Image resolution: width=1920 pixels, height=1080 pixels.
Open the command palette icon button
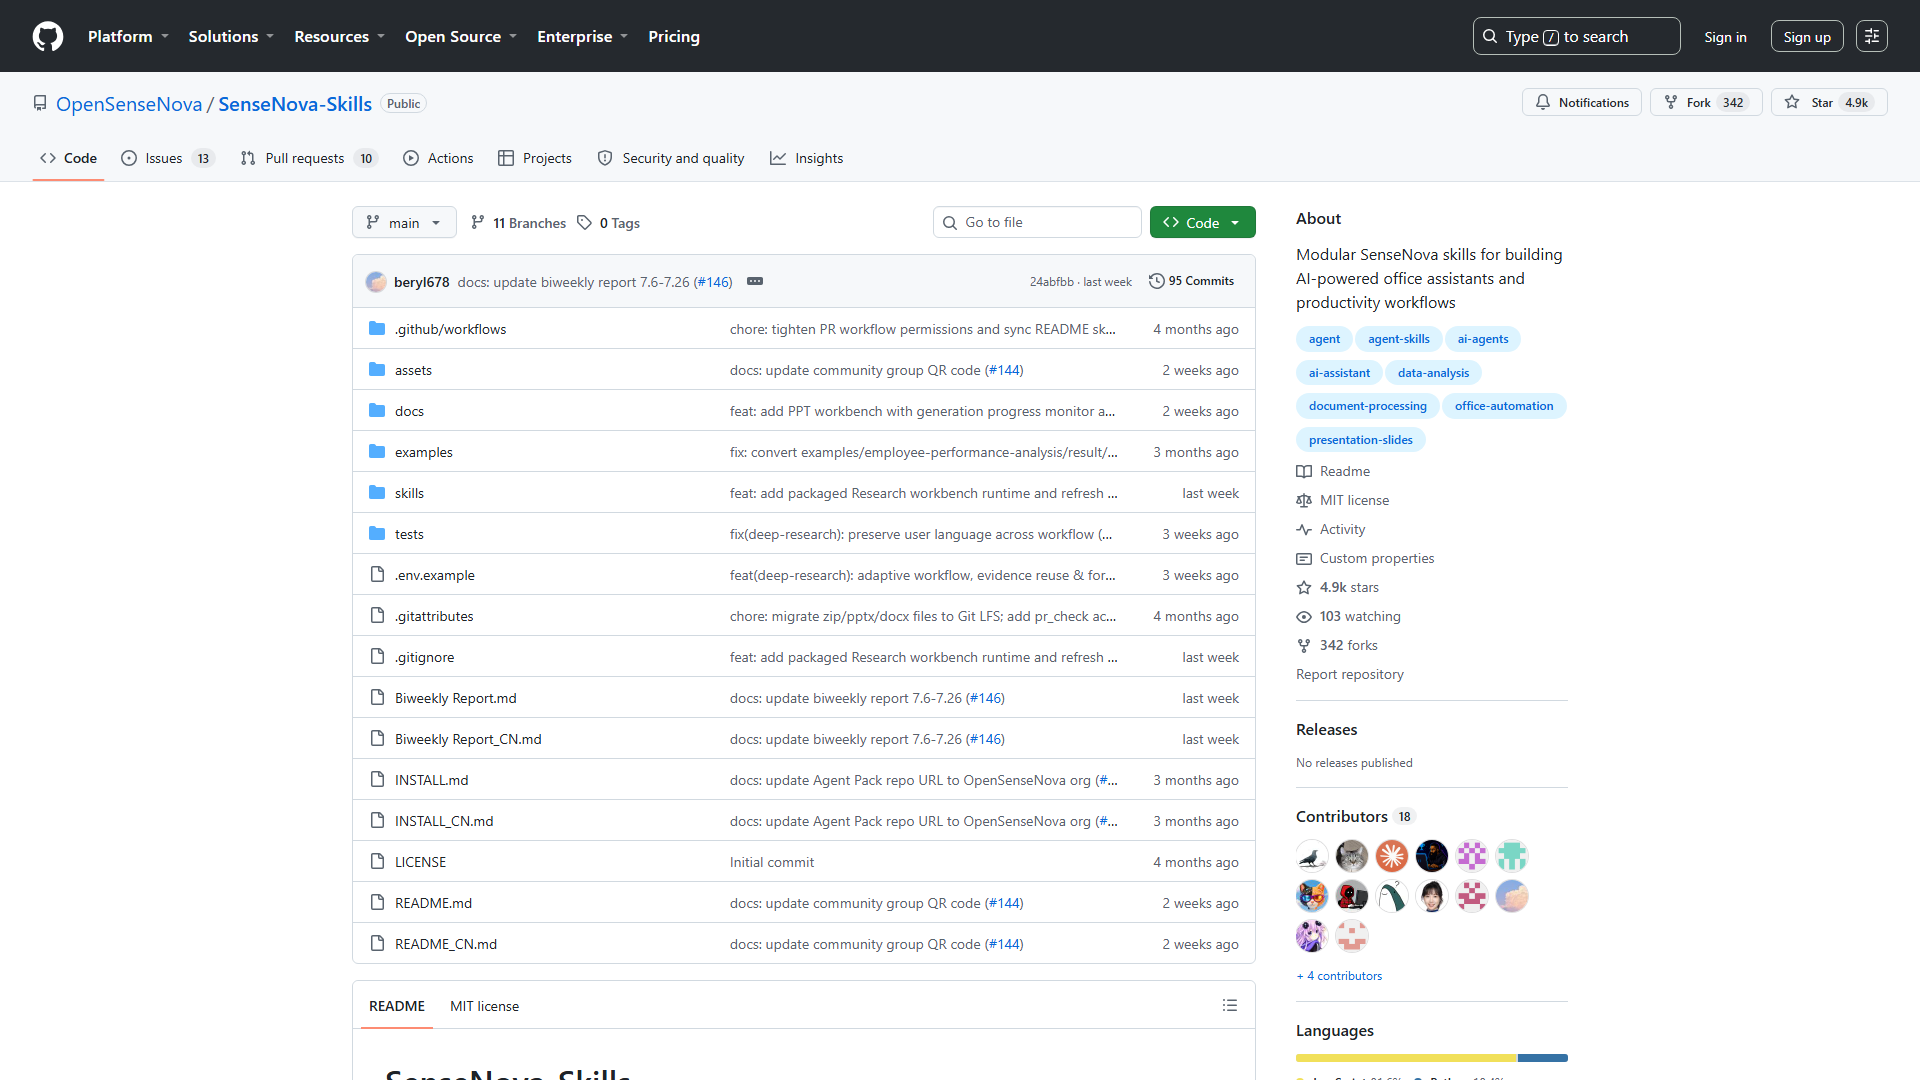pos(1872,37)
